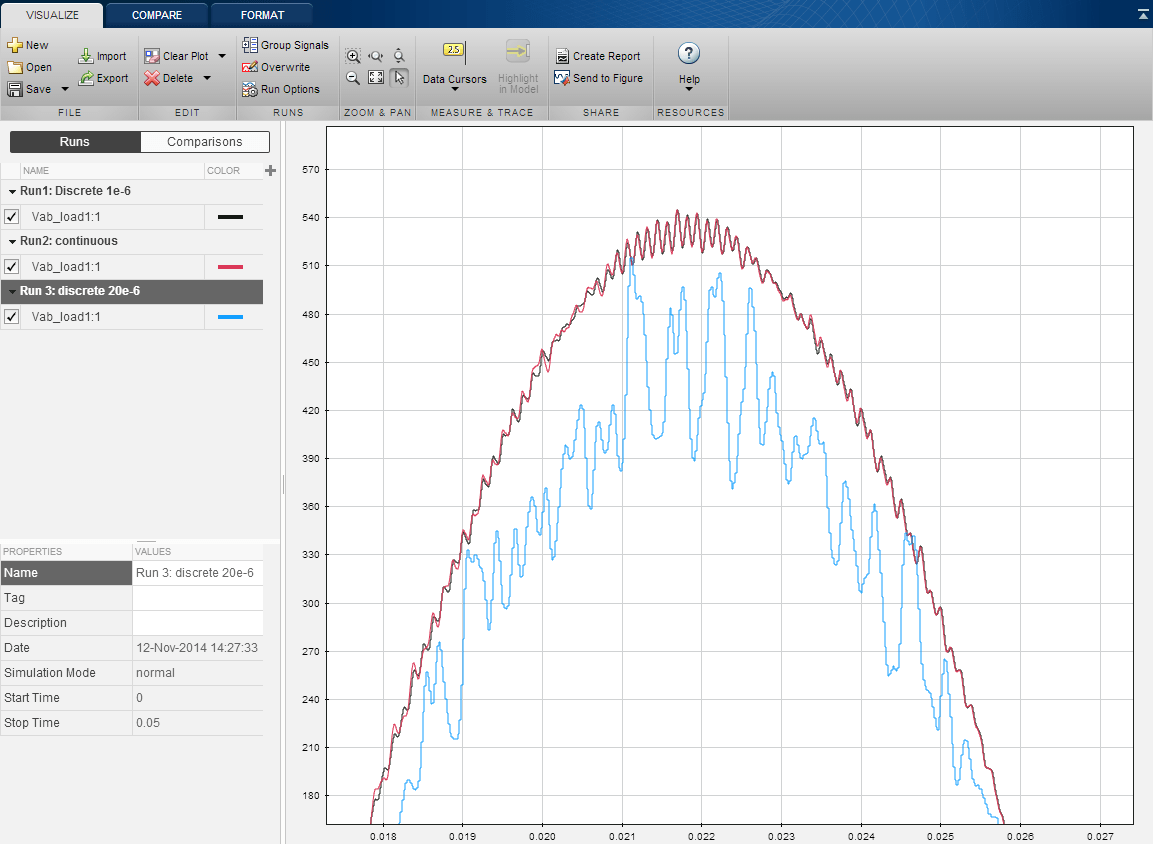
Task: Activate the arrow pointer select tool
Action: click(x=399, y=78)
